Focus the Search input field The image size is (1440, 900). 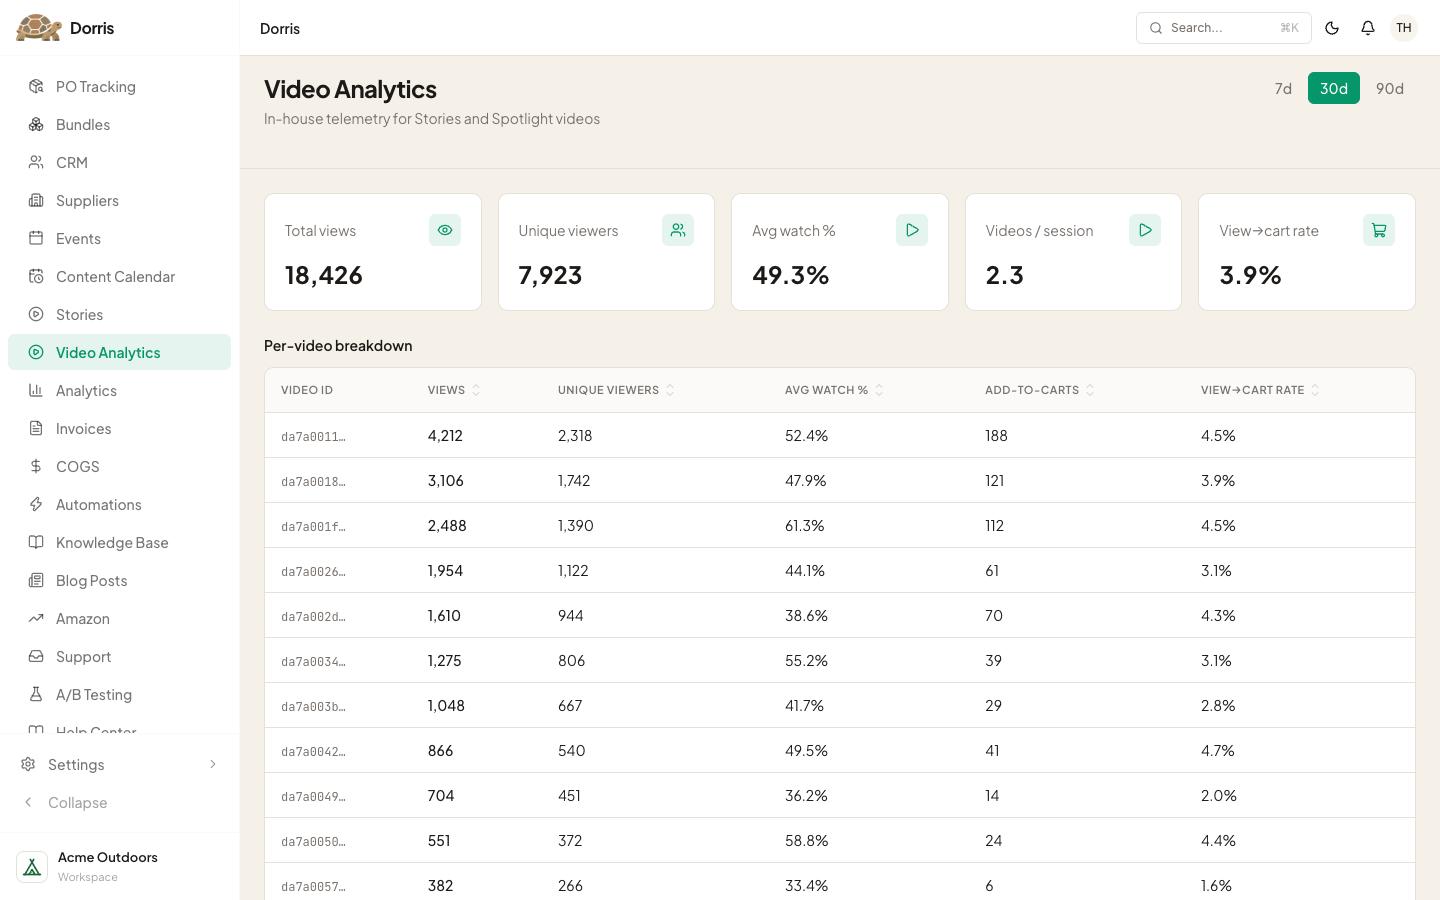click(x=1223, y=28)
